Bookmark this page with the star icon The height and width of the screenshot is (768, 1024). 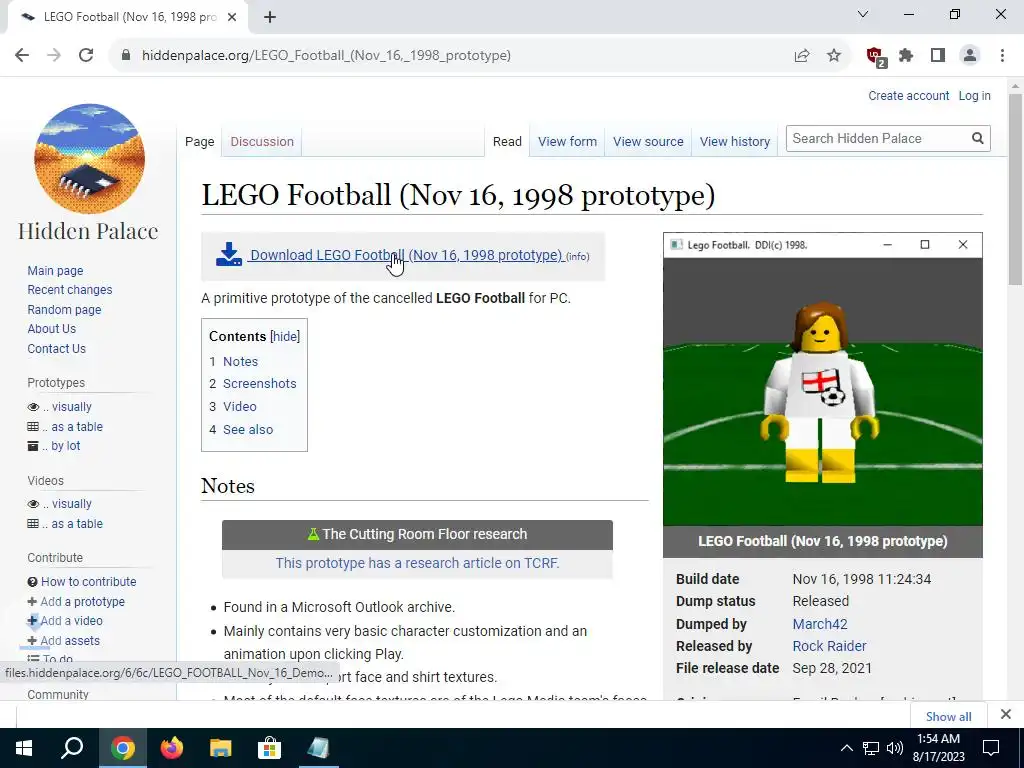click(x=834, y=56)
